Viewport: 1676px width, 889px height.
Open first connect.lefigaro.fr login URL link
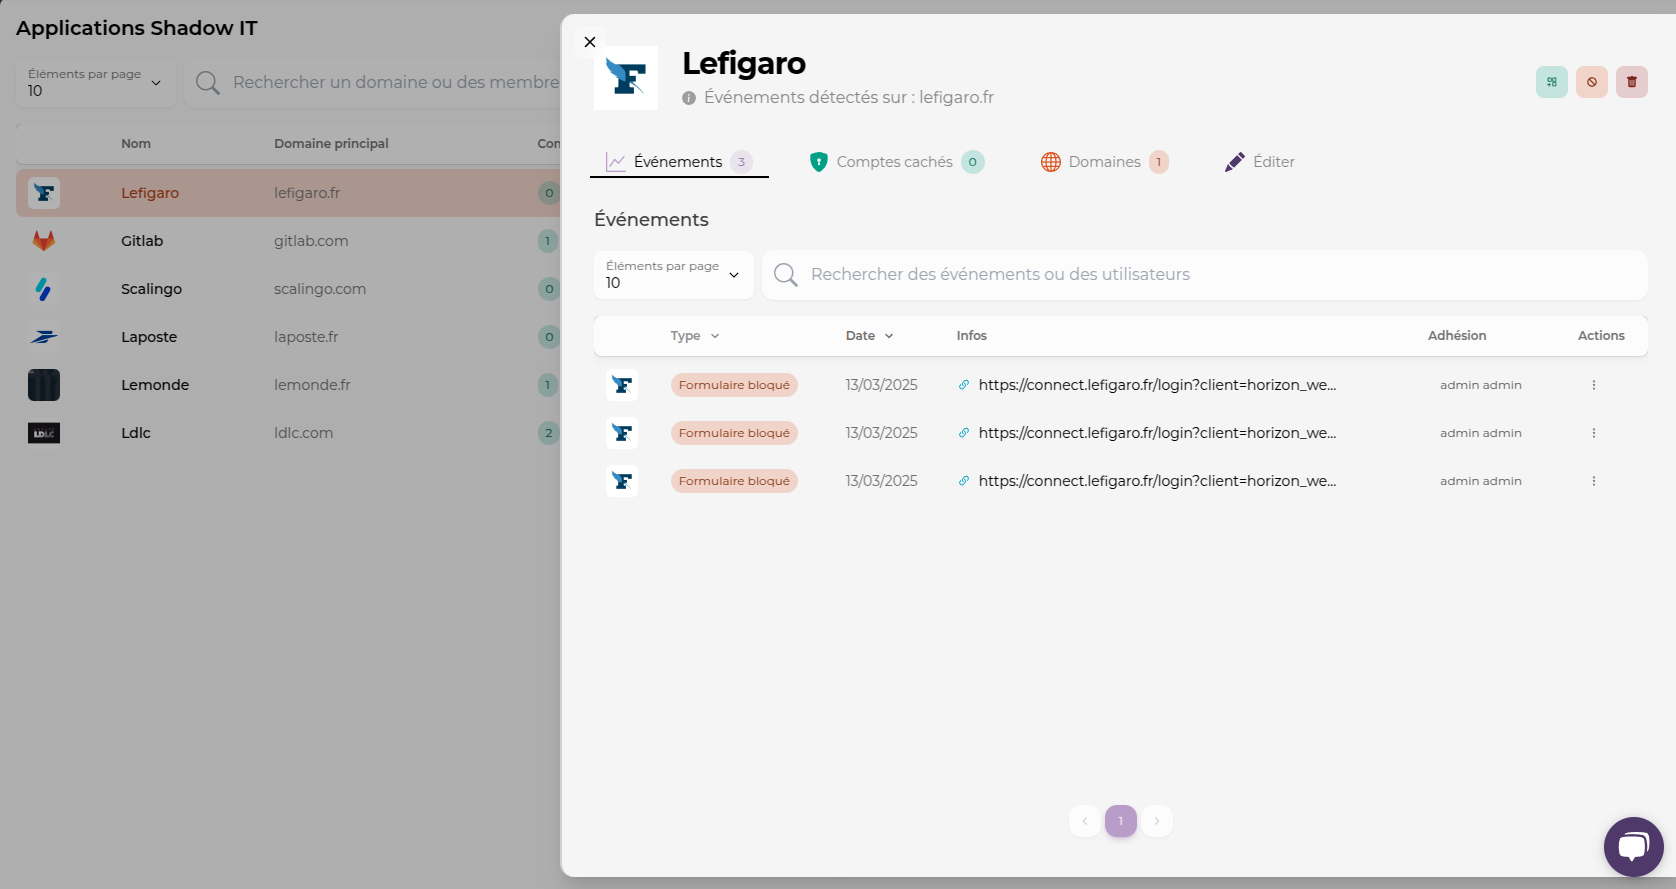[x=1156, y=385]
